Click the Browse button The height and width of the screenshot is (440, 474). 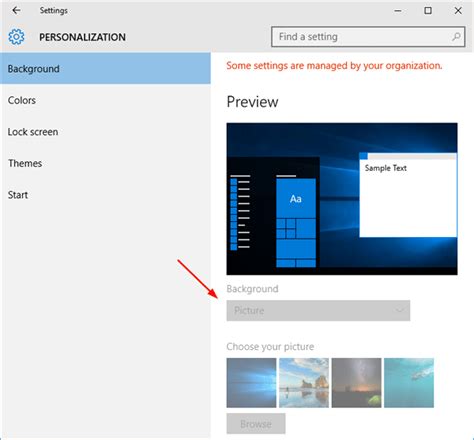tap(256, 424)
